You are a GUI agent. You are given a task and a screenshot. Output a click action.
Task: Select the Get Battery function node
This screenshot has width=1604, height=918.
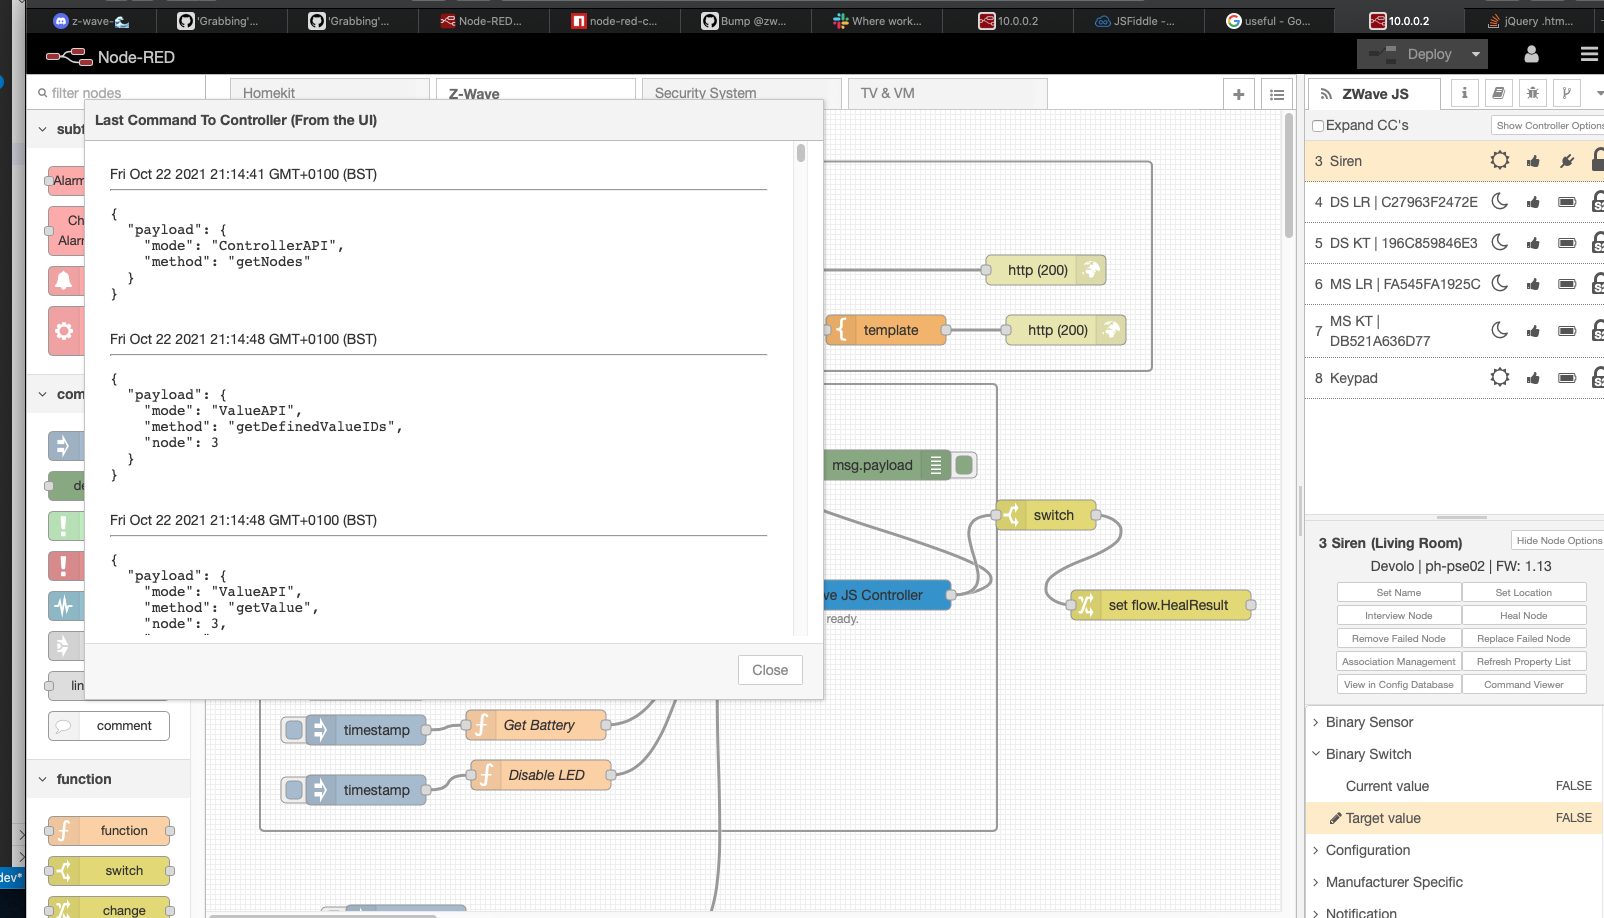point(537,725)
